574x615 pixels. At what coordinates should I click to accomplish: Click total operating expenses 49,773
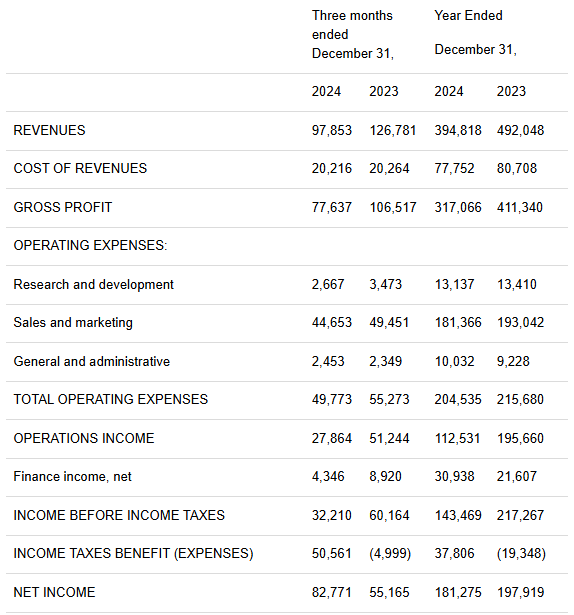coord(332,399)
